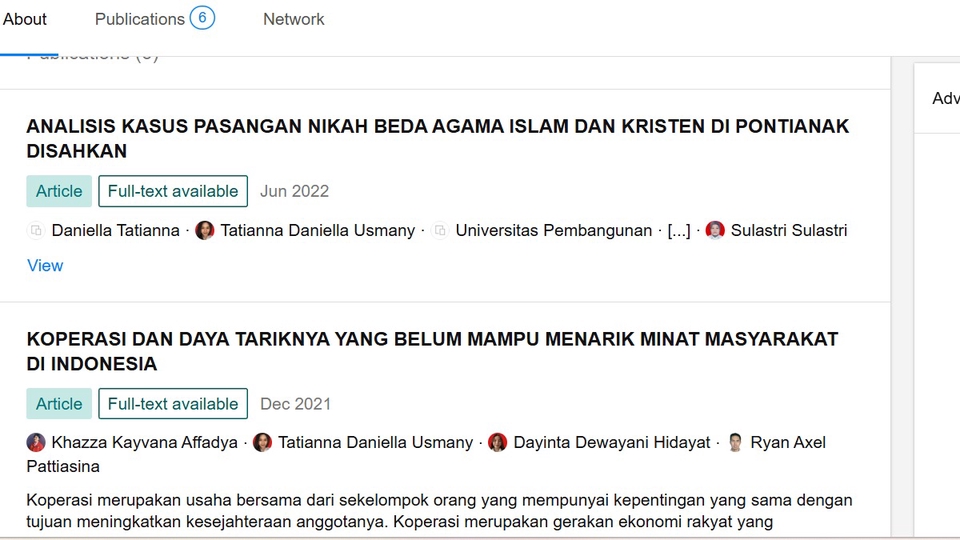Open the About tab
The image size is (960, 540).
pyautogui.click(x=24, y=20)
